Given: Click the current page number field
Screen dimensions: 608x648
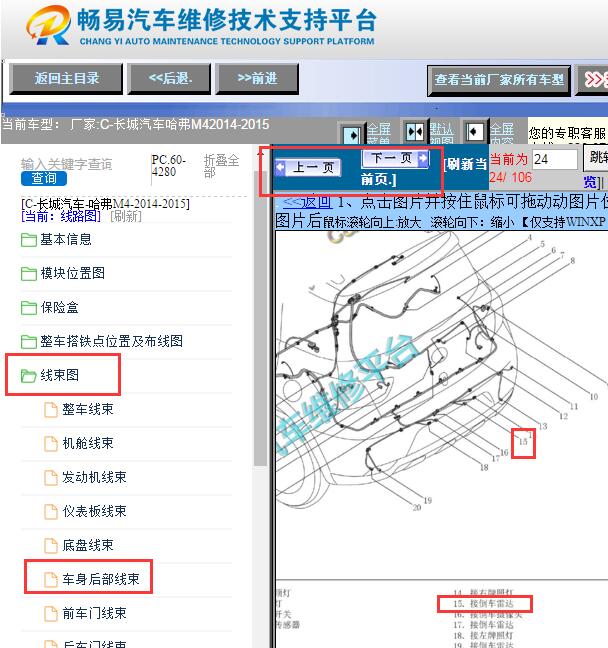Looking at the screenshot, I should pyautogui.click(x=554, y=159).
